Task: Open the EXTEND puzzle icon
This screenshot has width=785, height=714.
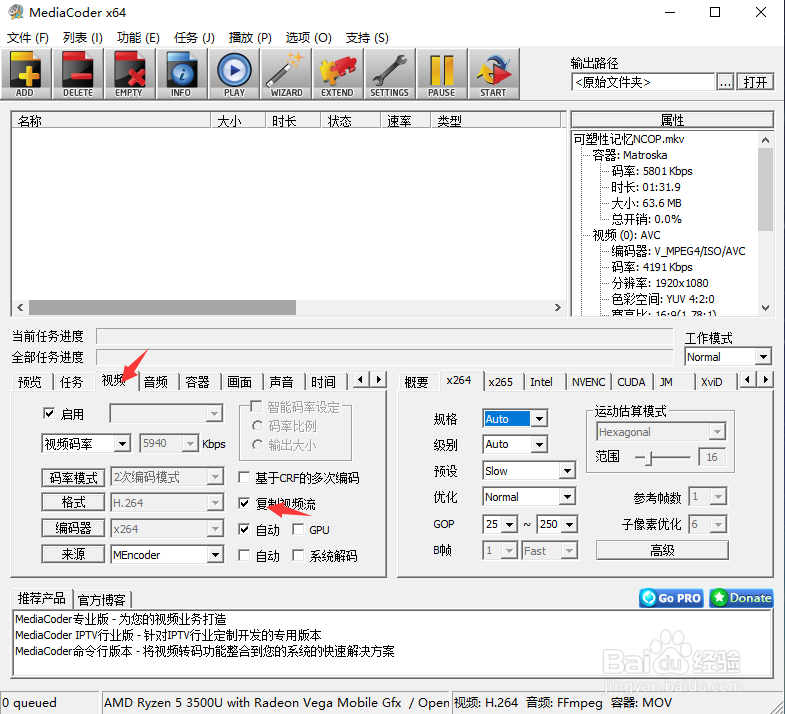Action: [338, 74]
